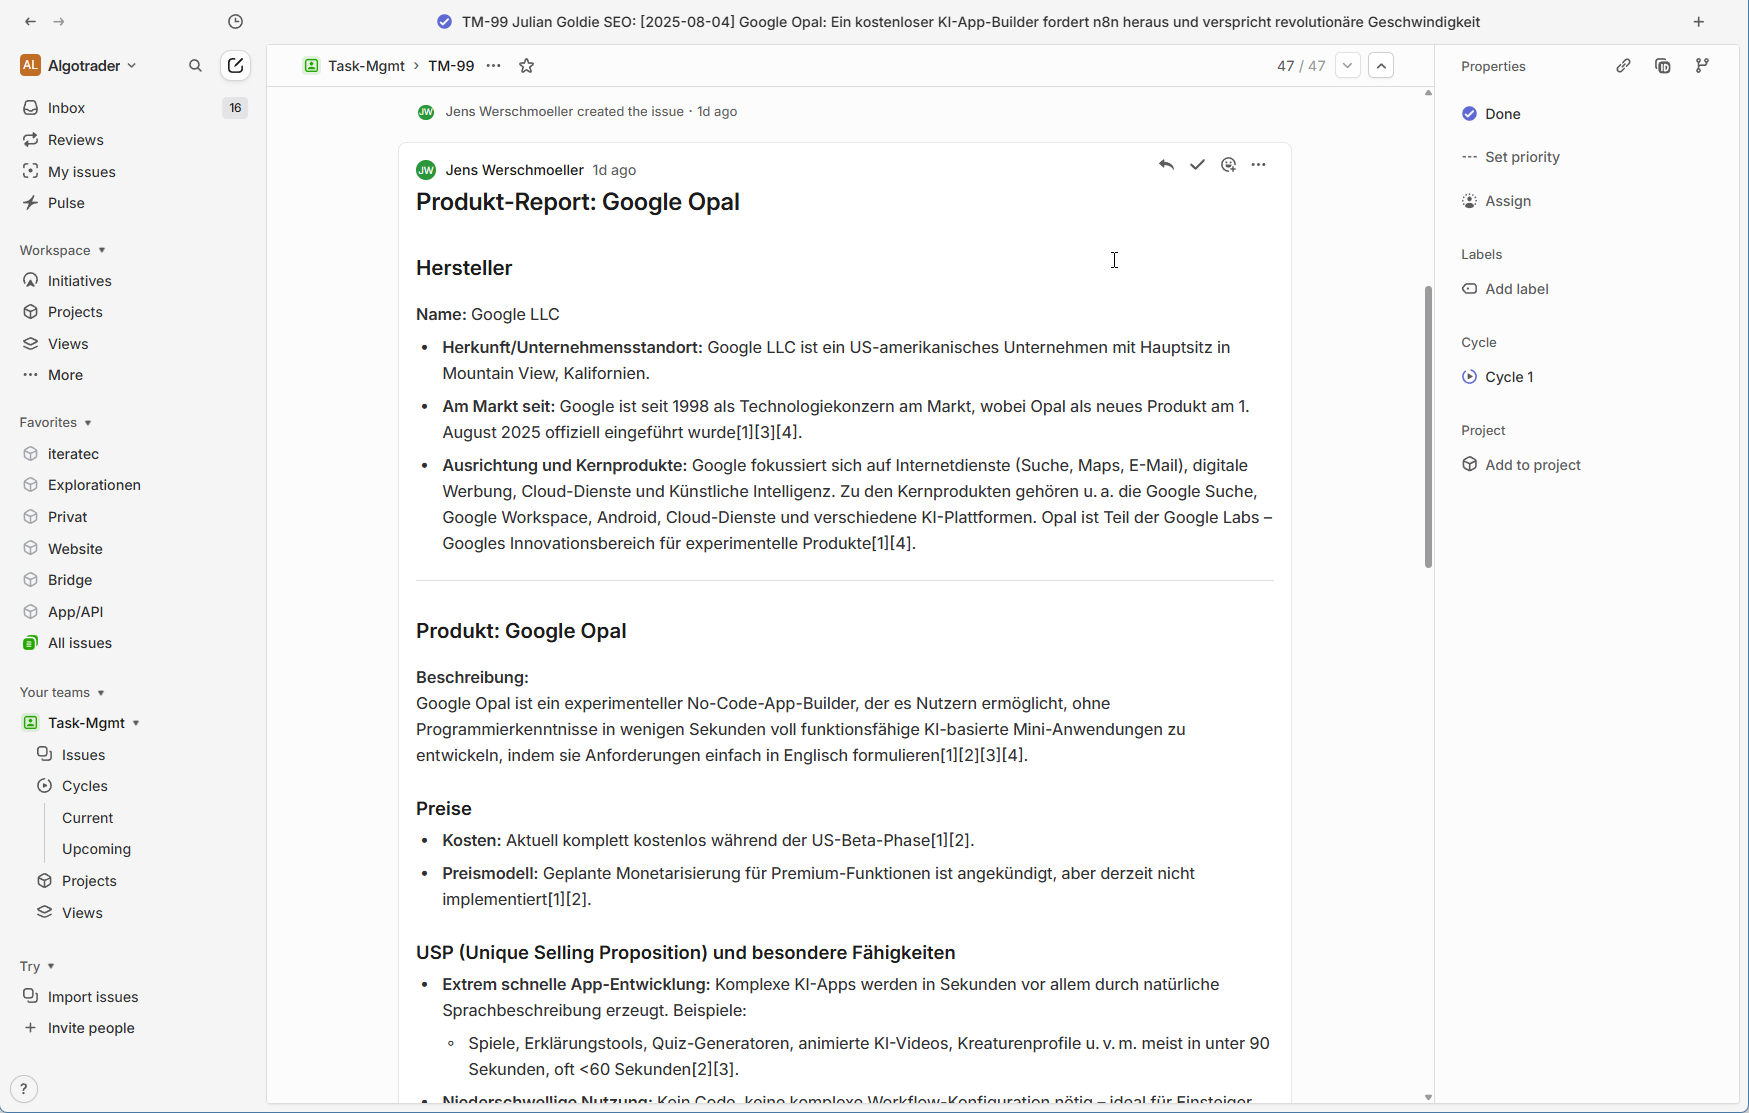The width and height of the screenshot is (1749, 1113).
Task: Change the Cycle 1 selection
Action: 1497,377
